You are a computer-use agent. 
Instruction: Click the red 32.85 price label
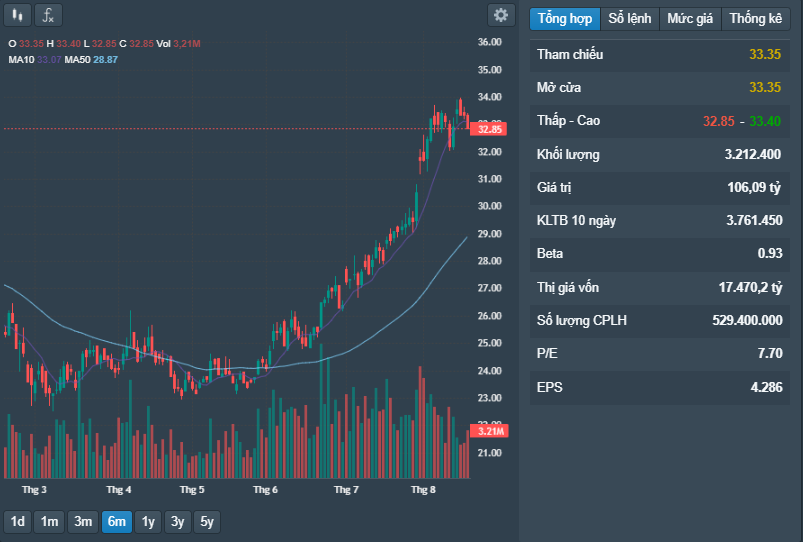[x=489, y=129]
